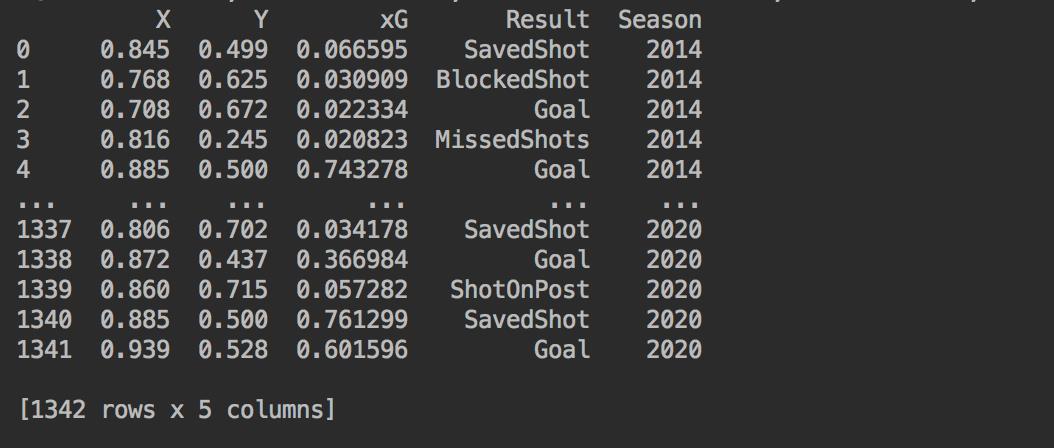The image size is (1054, 448).
Task: Click X value 0.939 in last row
Action: [135, 350]
